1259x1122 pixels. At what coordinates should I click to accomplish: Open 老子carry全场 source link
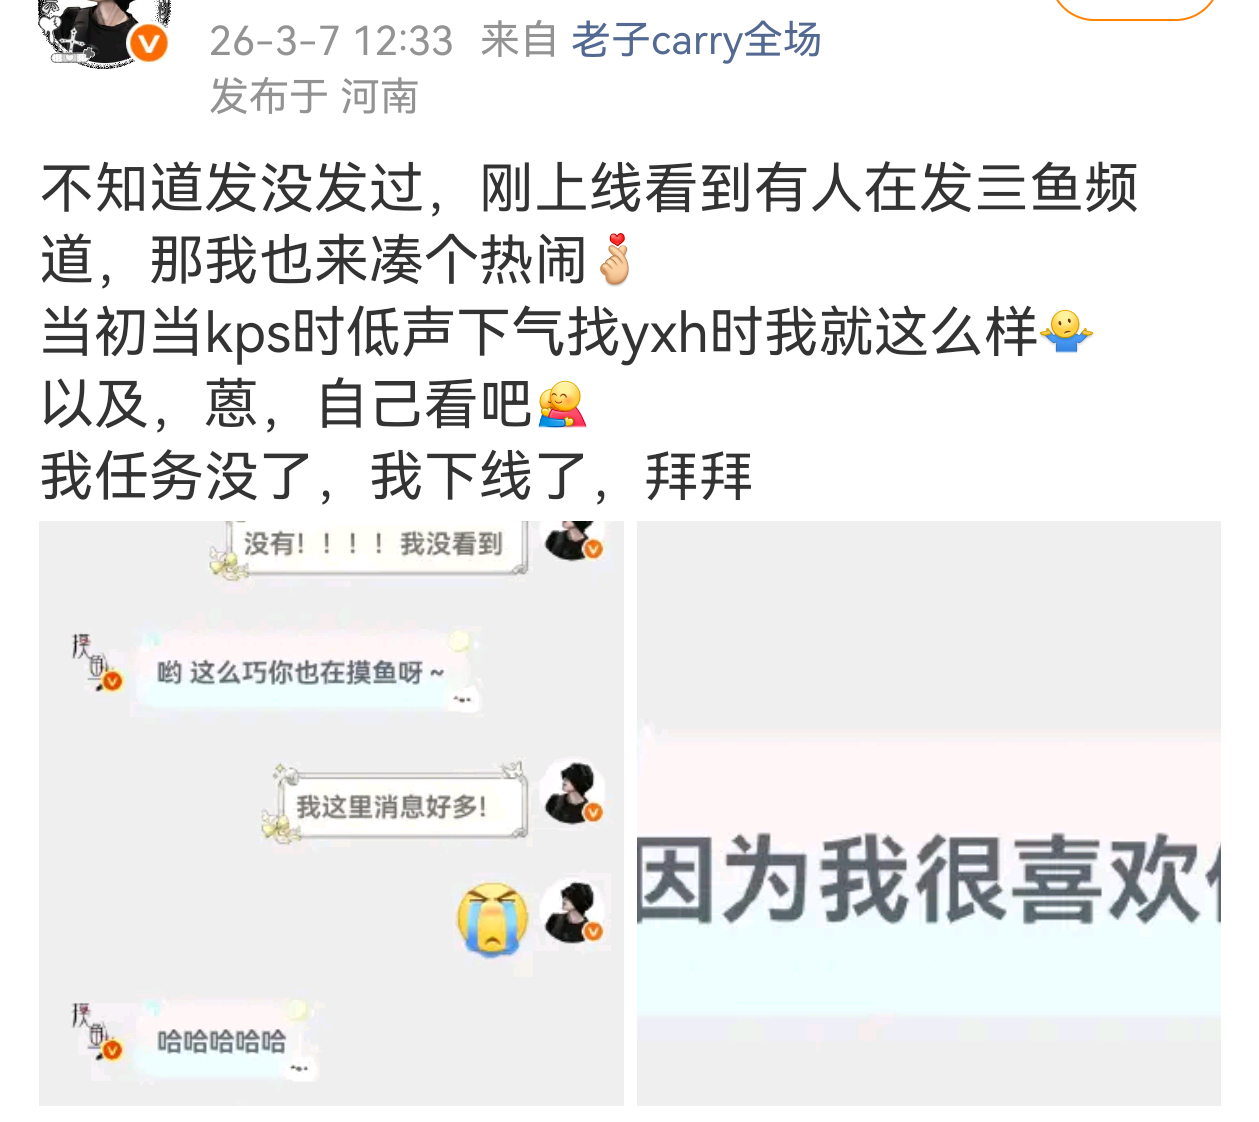point(696,41)
